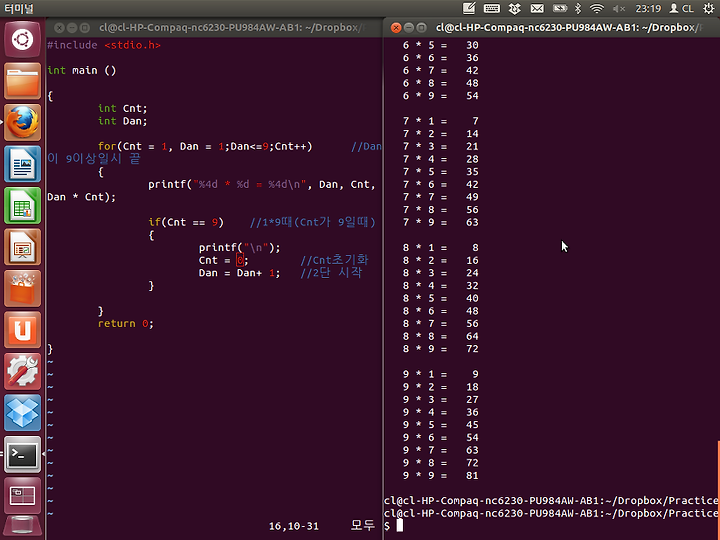
Task: Open LibreOffice Calc spreadsheet launcher
Action: pos(22,205)
